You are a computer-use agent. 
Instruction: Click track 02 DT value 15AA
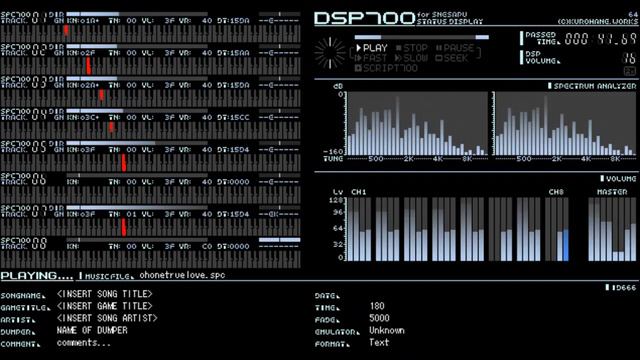click(x=240, y=53)
